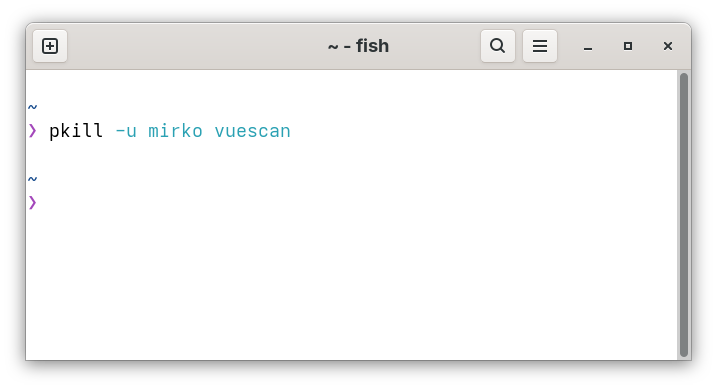Minimize the terminal window
717x389 pixels.
point(588,47)
